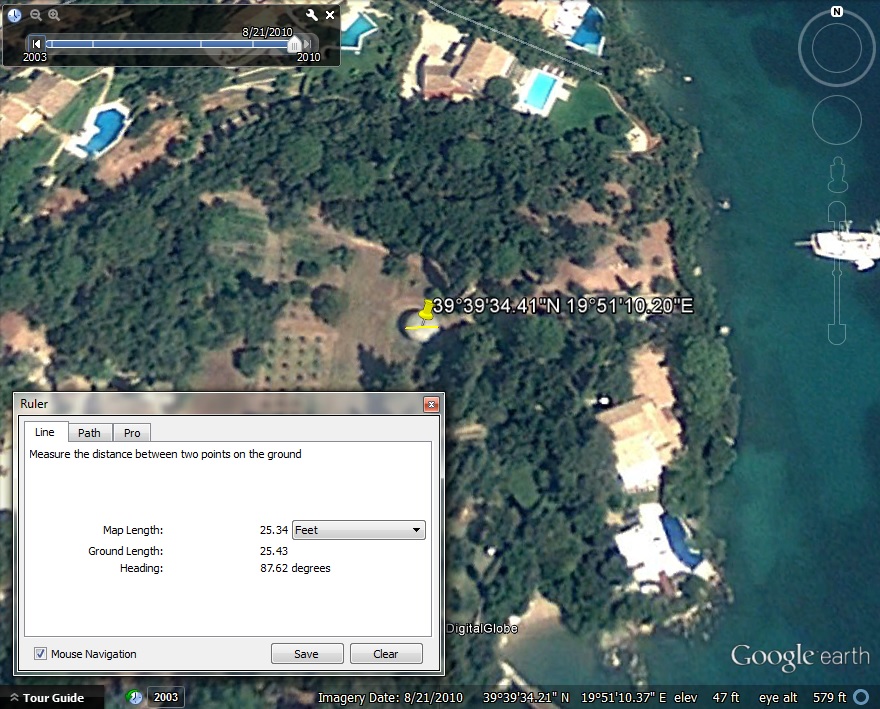The height and width of the screenshot is (709, 880).
Task: Zoom out the time slider range
Action: click(35, 15)
